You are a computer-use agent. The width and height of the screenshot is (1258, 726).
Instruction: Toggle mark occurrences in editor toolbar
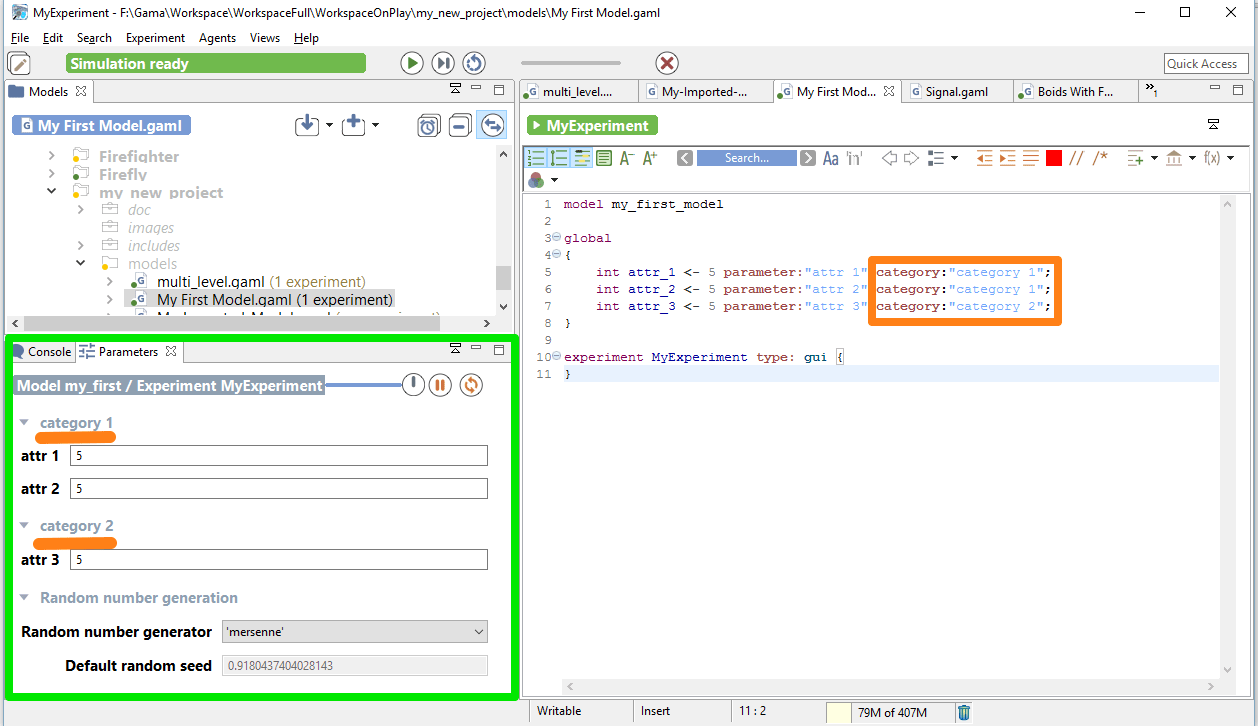582,158
